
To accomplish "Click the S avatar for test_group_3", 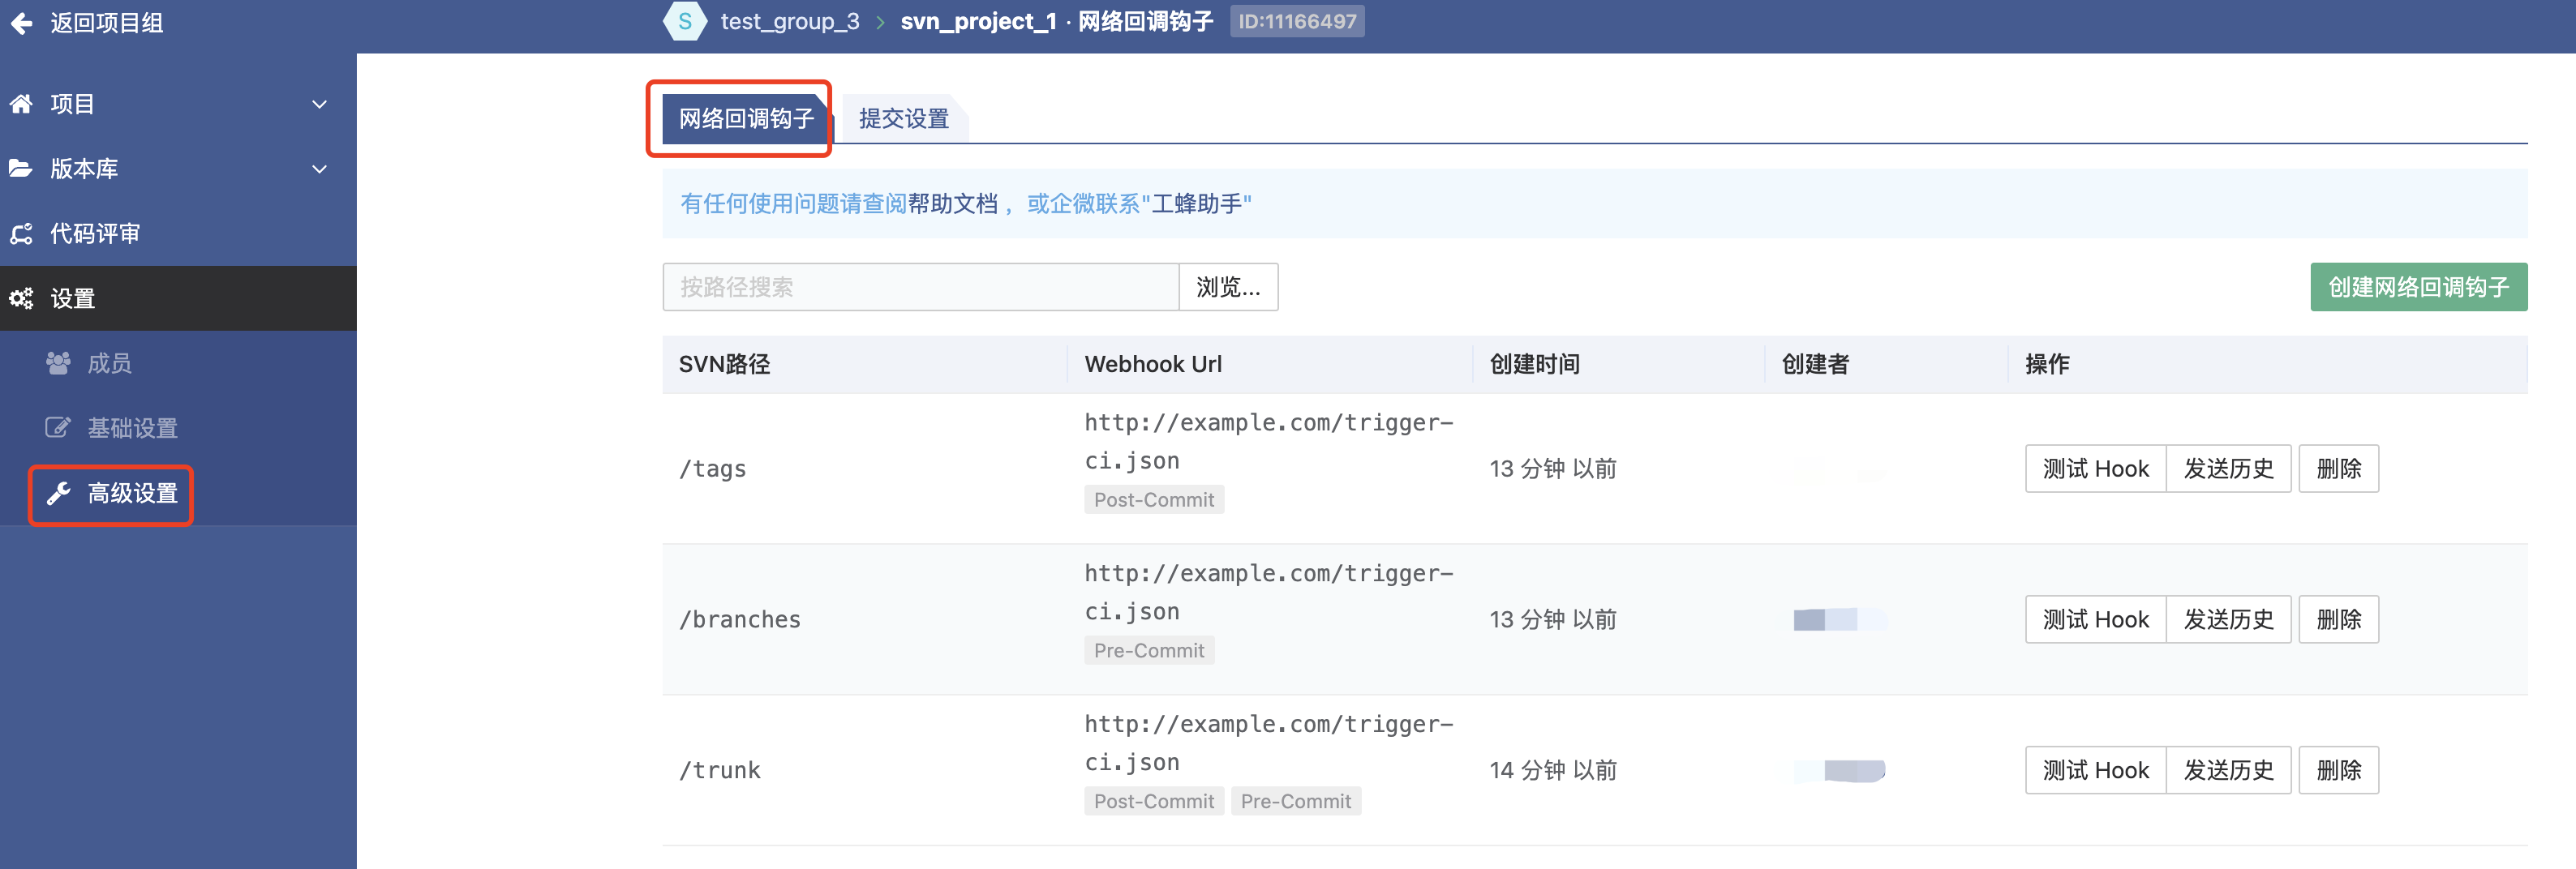I will click(x=685, y=21).
